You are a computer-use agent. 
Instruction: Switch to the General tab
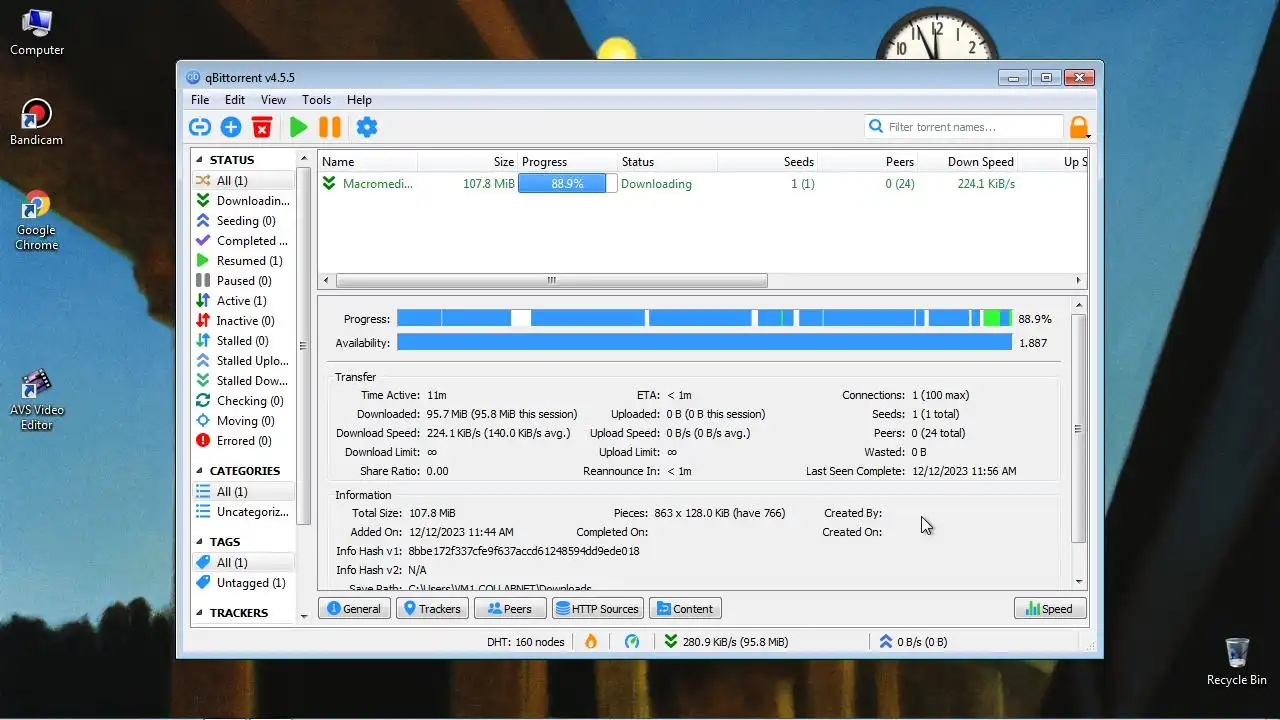[354, 609]
